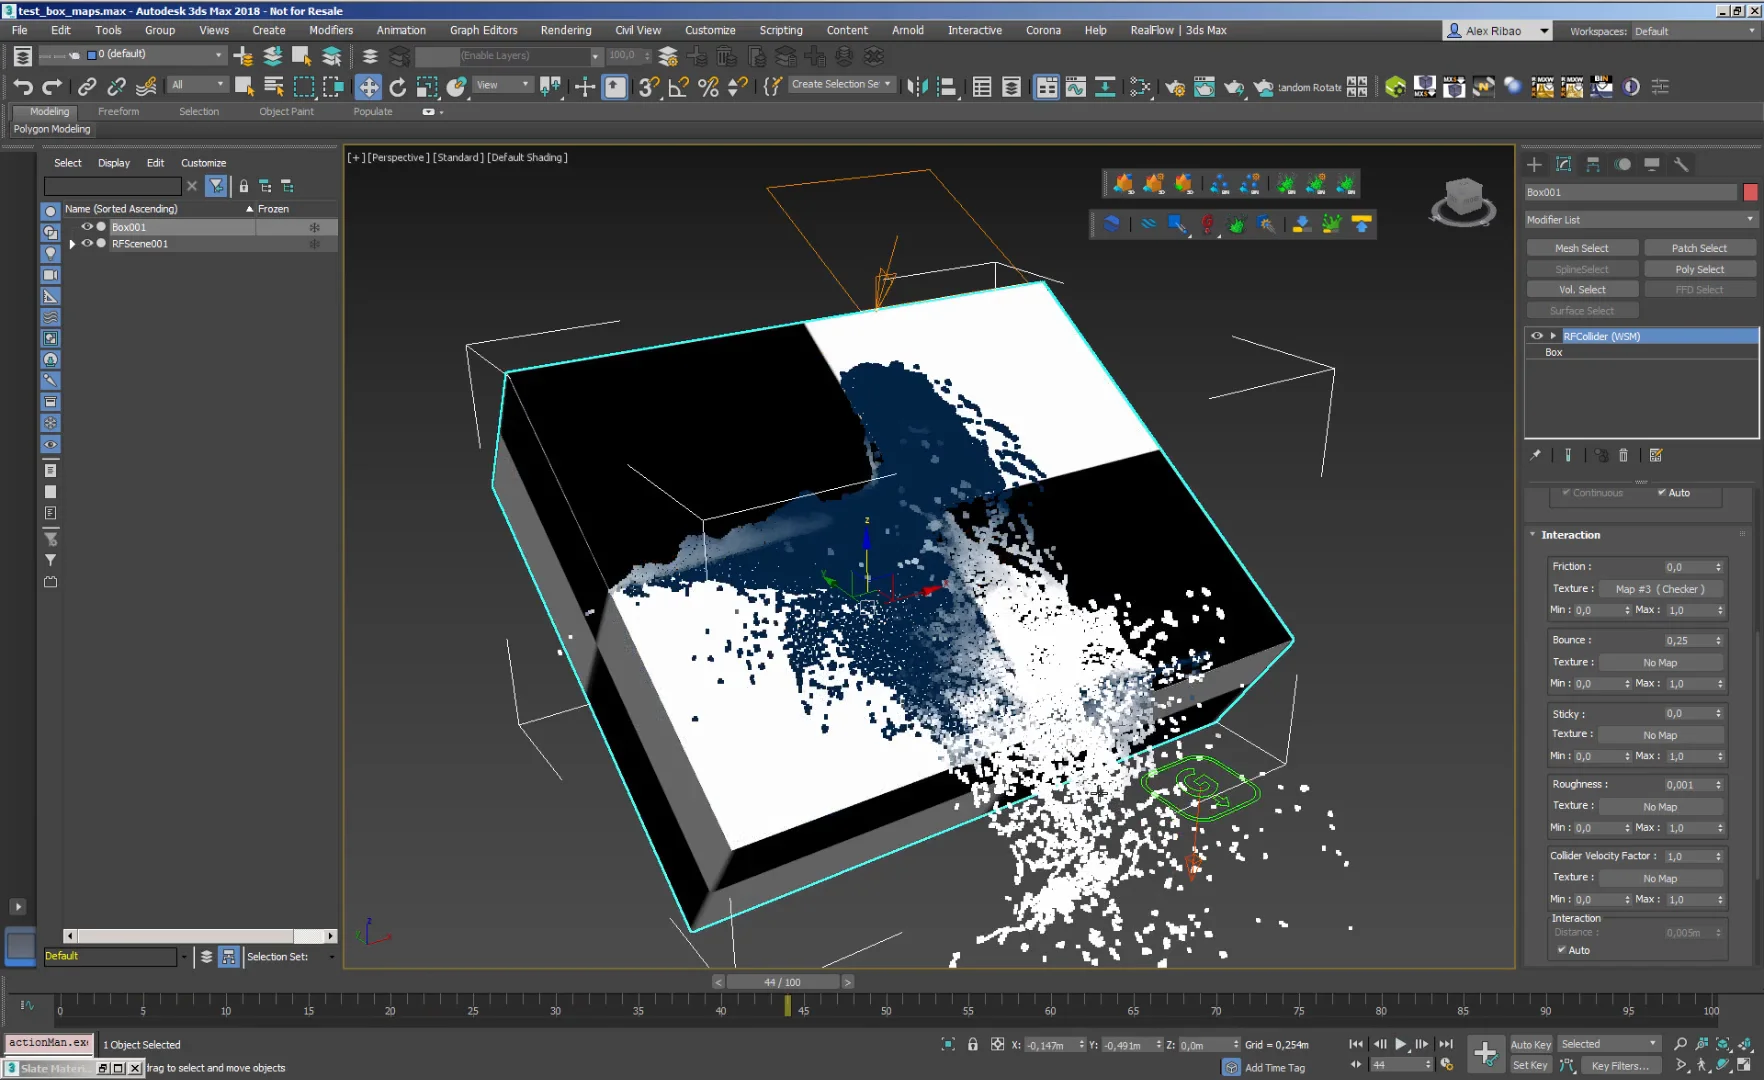Click the Map #3 (Checker) texture button
Viewport: 1764px width, 1080px height.
pos(1660,589)
